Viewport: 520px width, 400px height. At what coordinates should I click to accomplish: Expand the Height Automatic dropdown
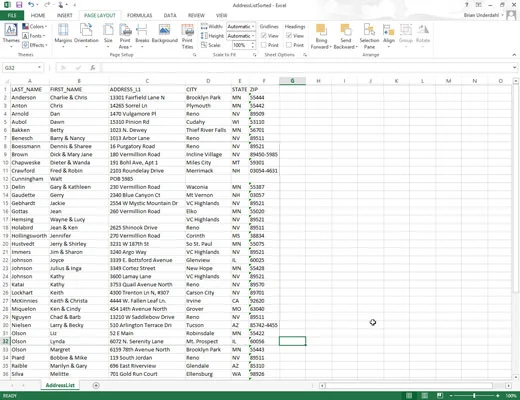241,36
